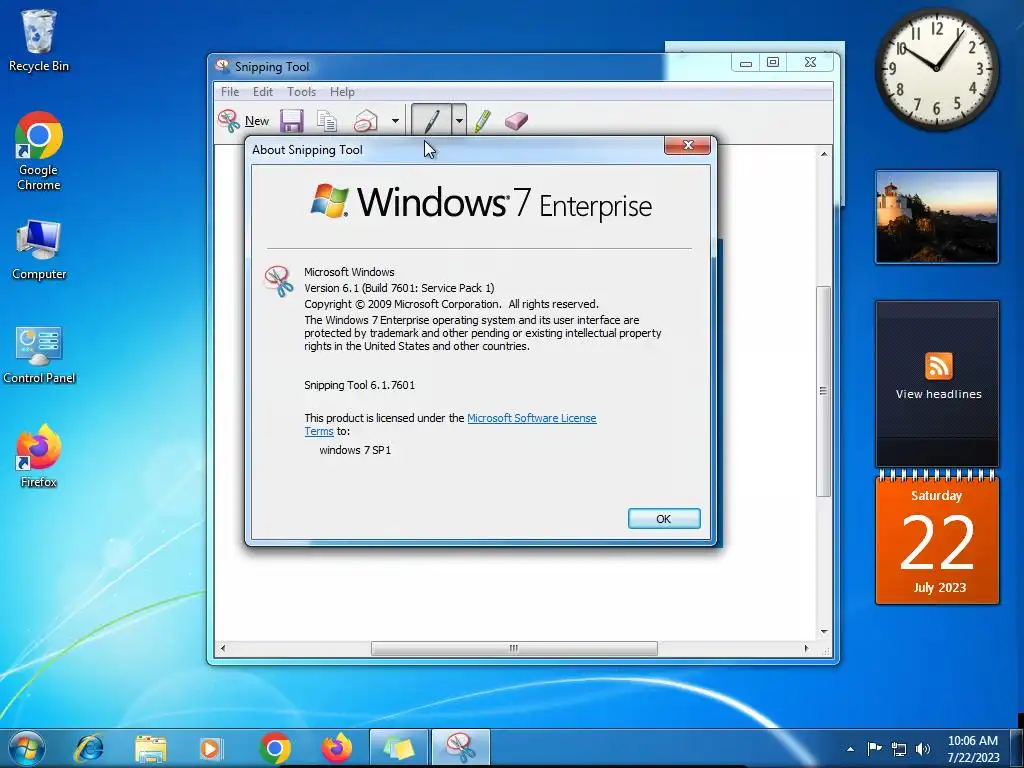Click the Snipping Tool scissors icon in About dialog
Viewport: 1024px width, 768px height.
(x=279, y=281)
